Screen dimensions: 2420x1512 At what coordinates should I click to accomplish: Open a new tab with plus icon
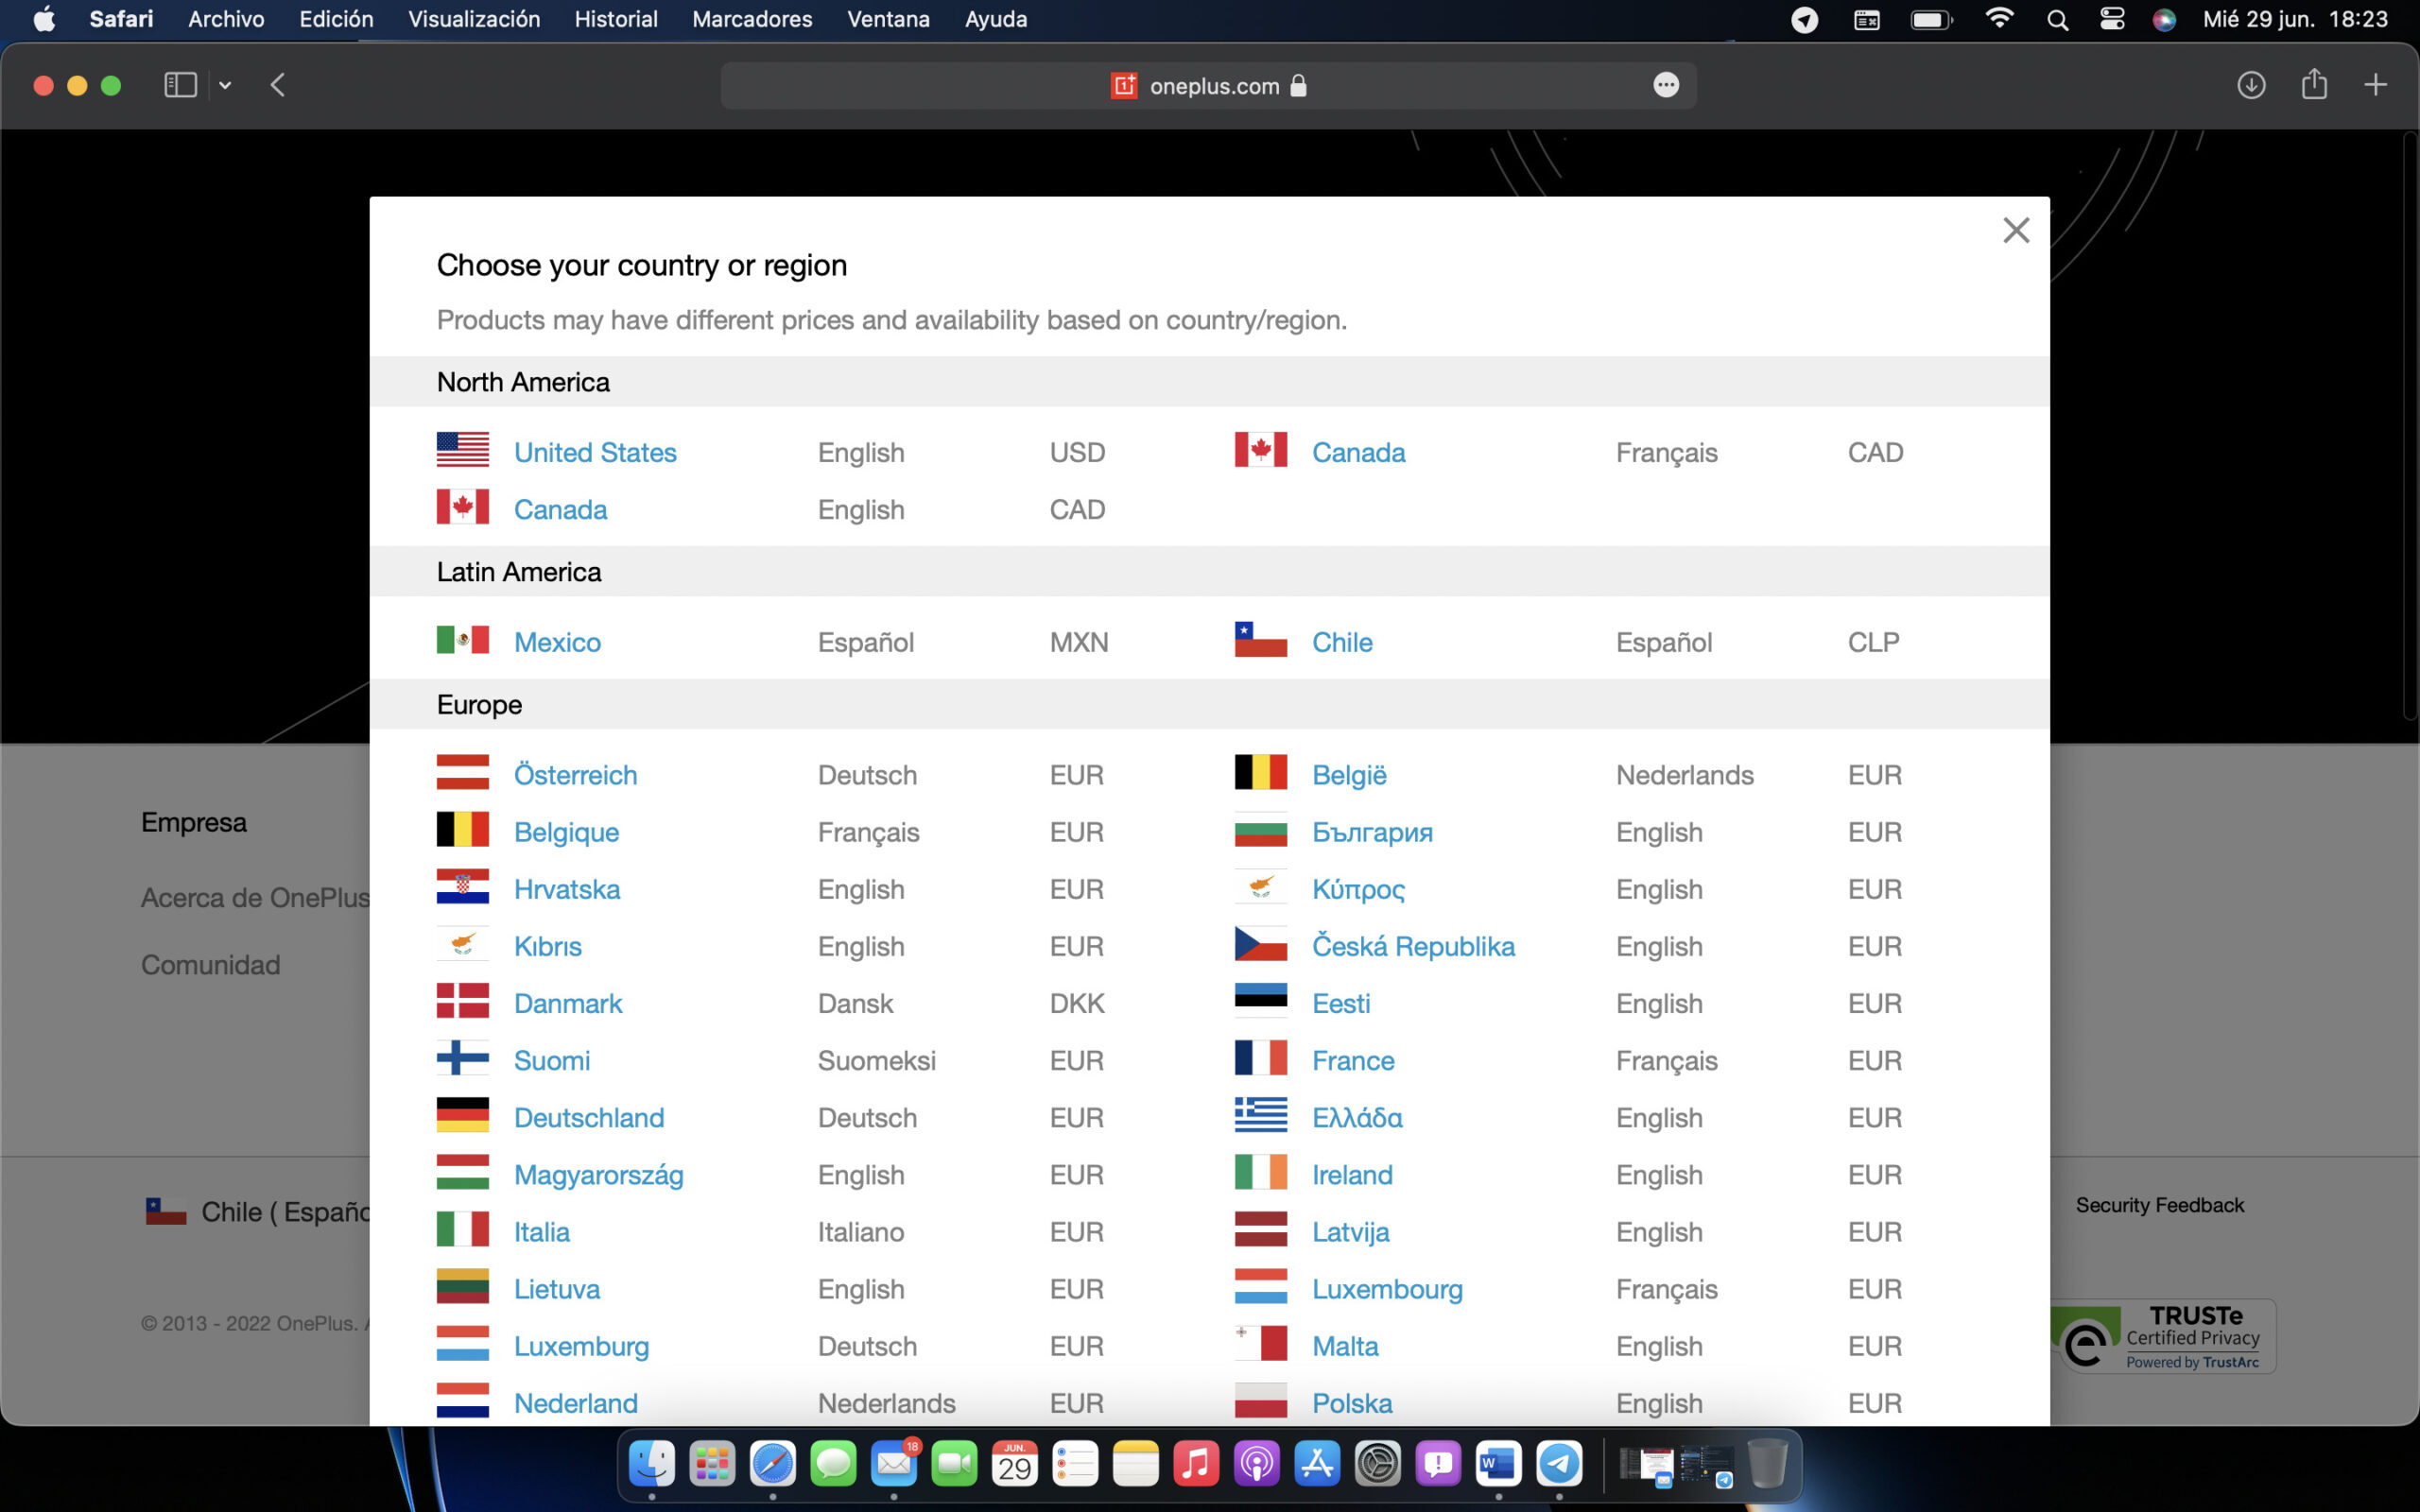click(2375, 85)
